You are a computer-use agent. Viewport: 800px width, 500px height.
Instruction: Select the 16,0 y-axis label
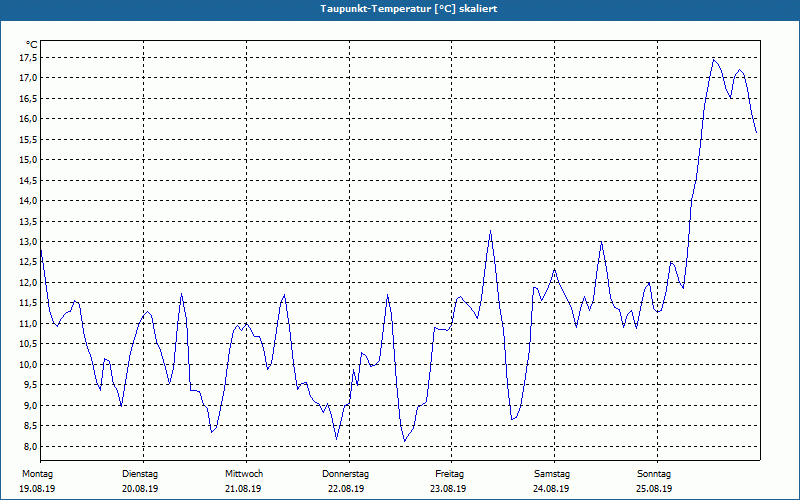[29, 119]
